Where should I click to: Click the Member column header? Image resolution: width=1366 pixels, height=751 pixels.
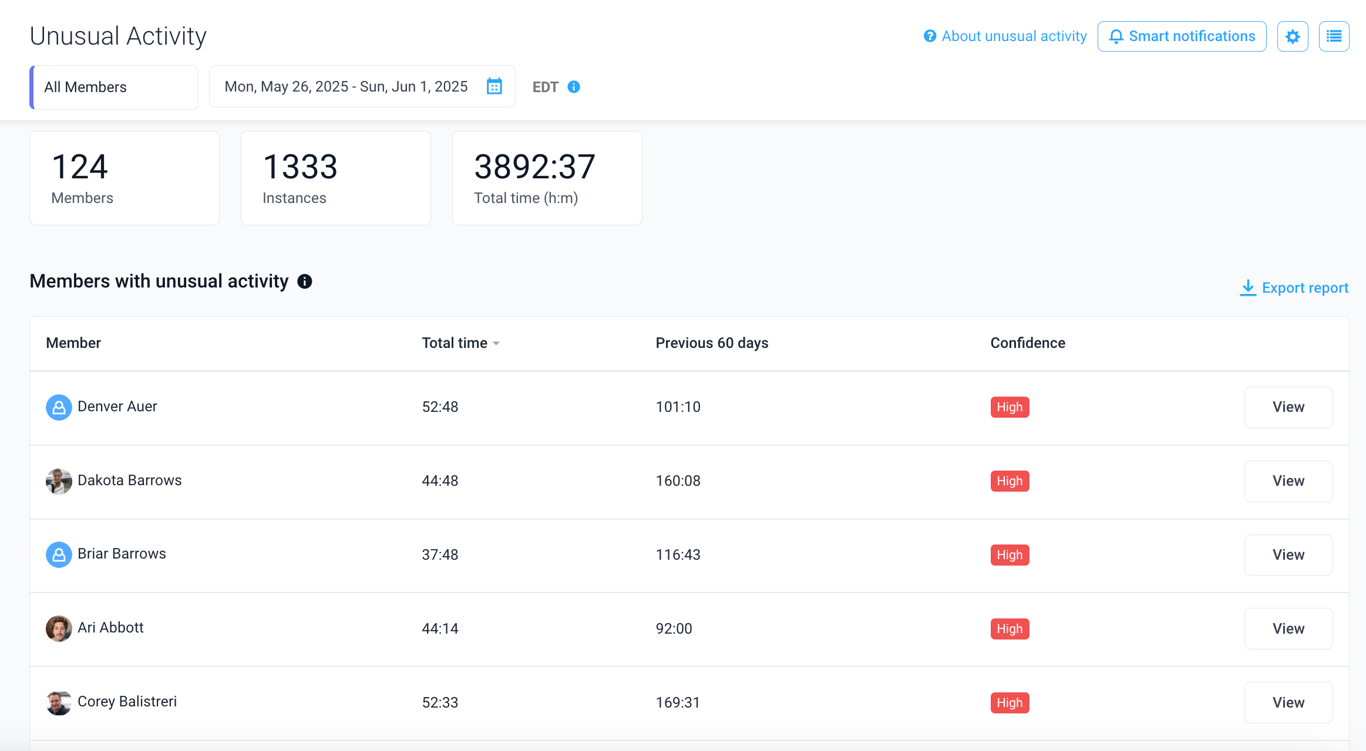(73, 343)
